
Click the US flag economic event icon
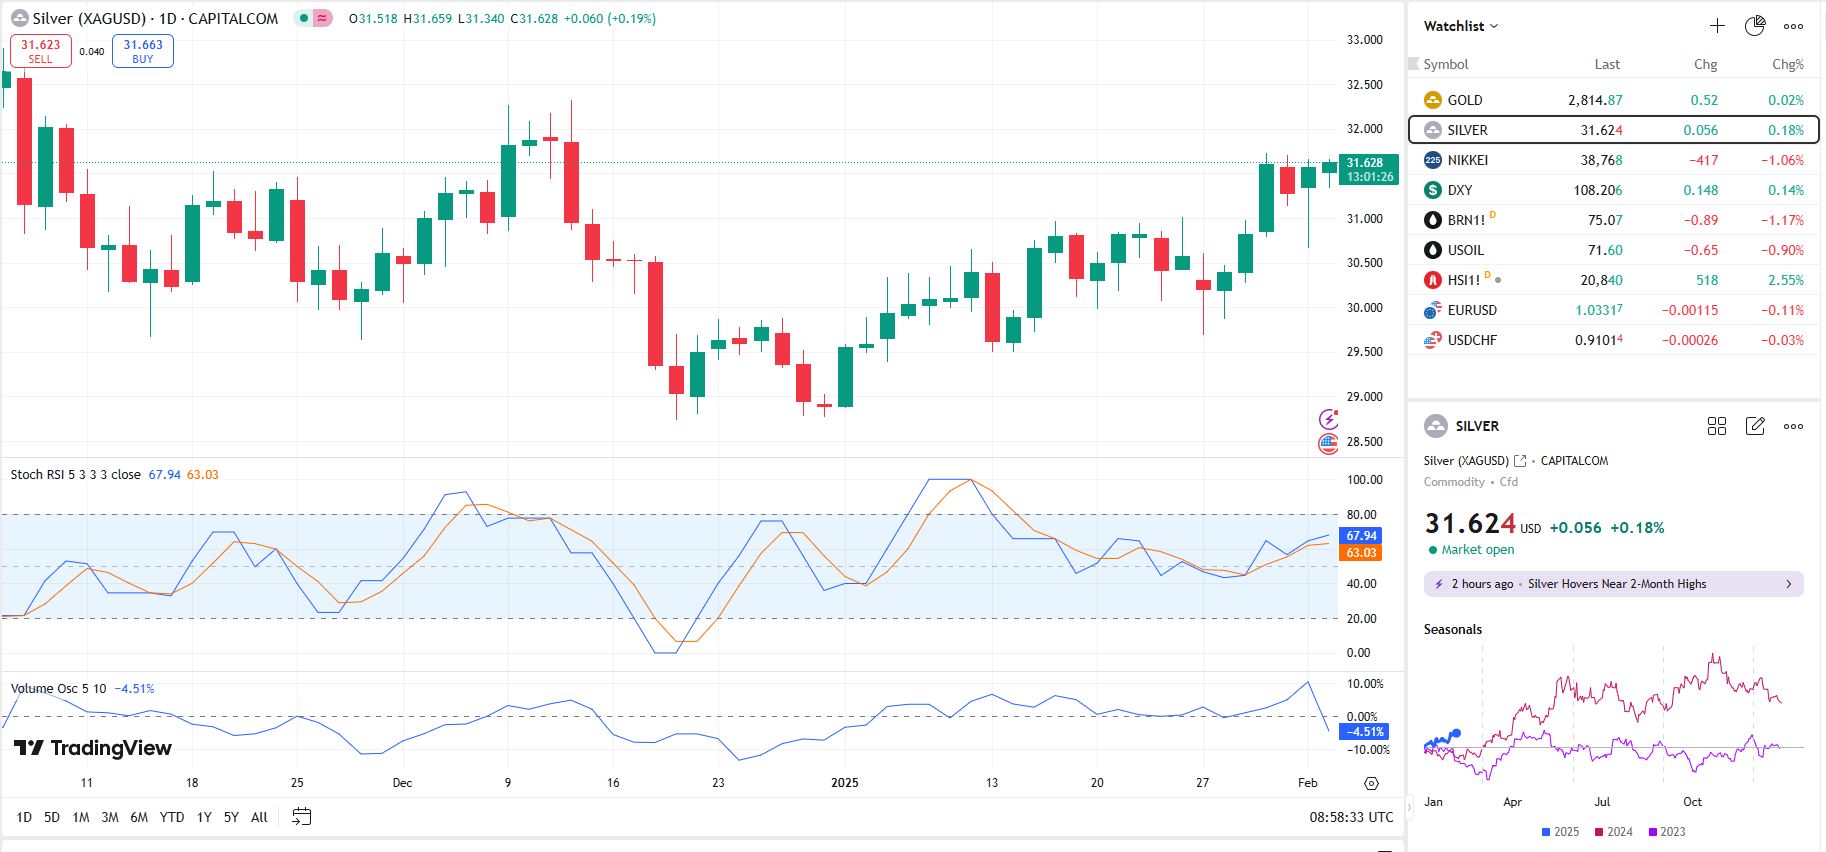coord(1328,443)
